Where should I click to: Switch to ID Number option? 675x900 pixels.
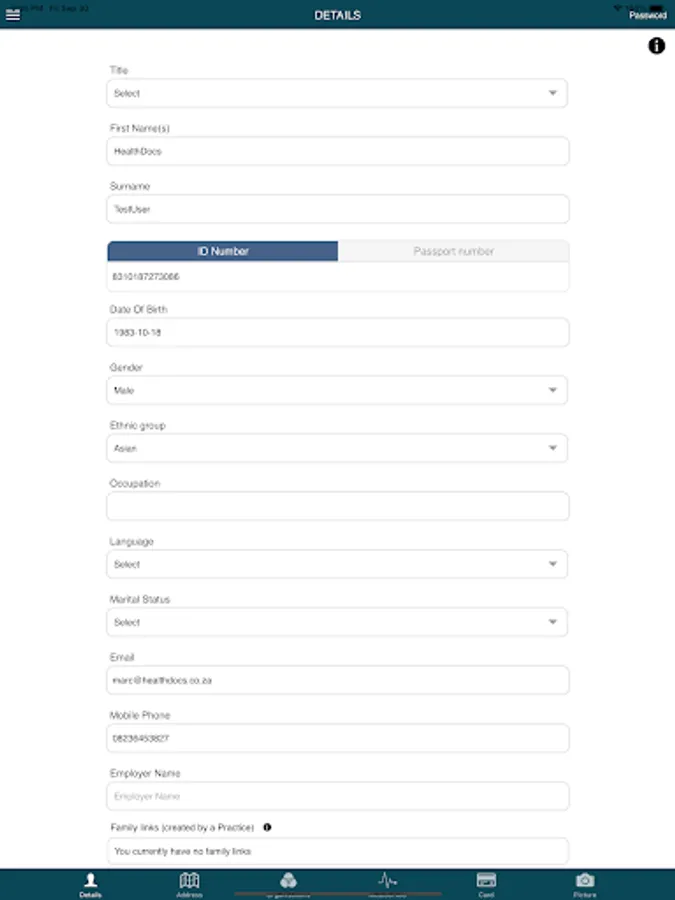223,251
